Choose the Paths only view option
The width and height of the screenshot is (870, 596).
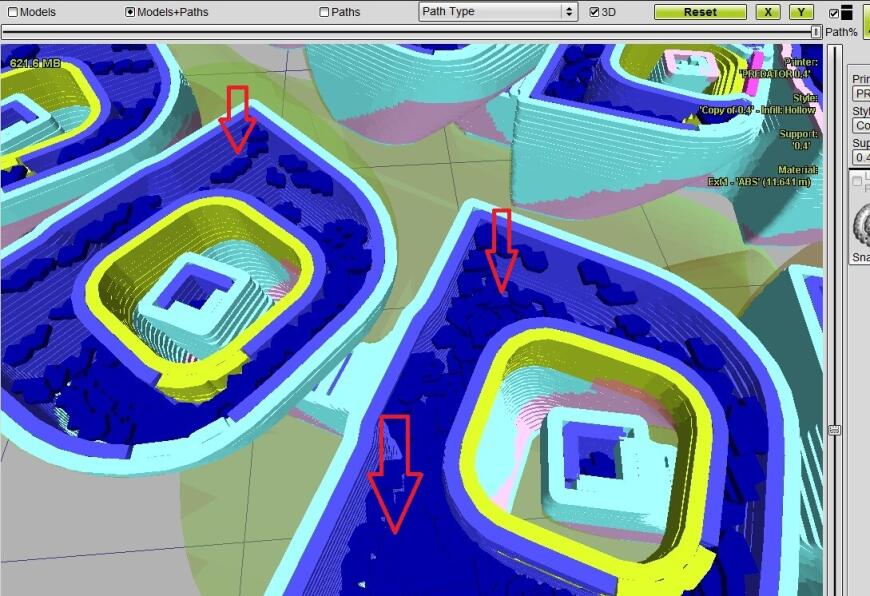coord(325,12)
